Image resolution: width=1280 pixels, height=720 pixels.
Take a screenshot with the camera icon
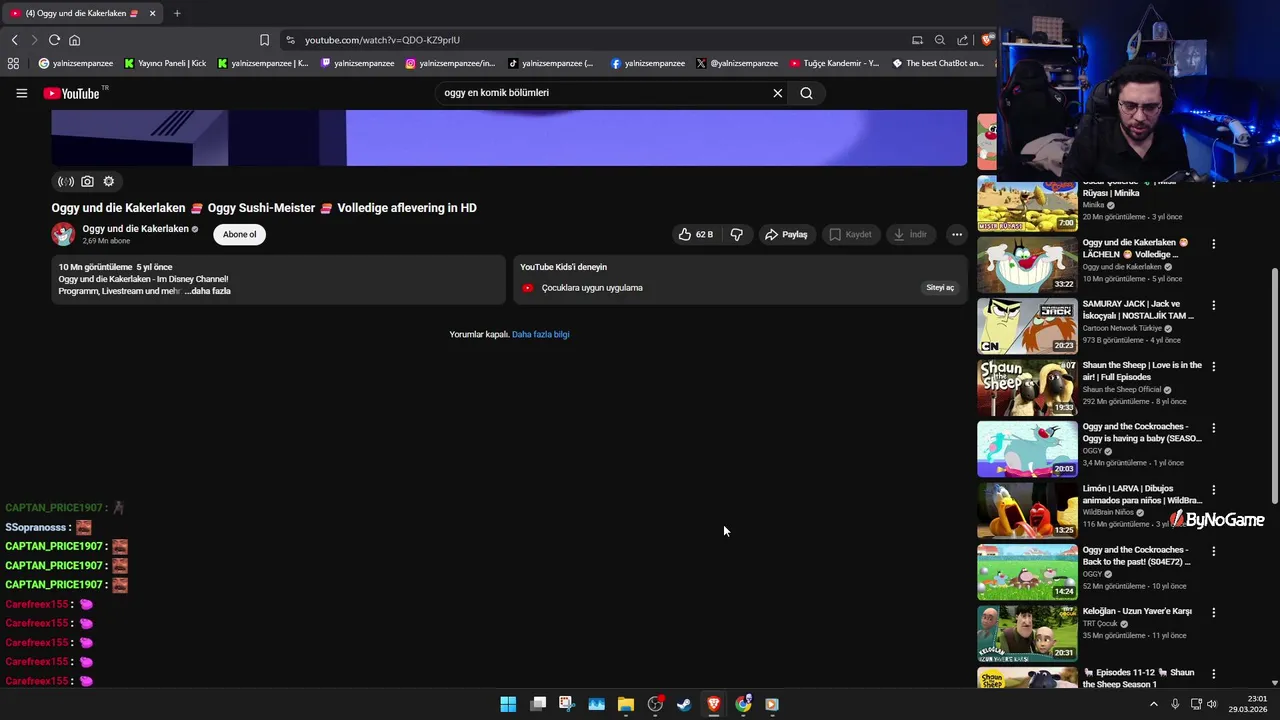[87, 181]
